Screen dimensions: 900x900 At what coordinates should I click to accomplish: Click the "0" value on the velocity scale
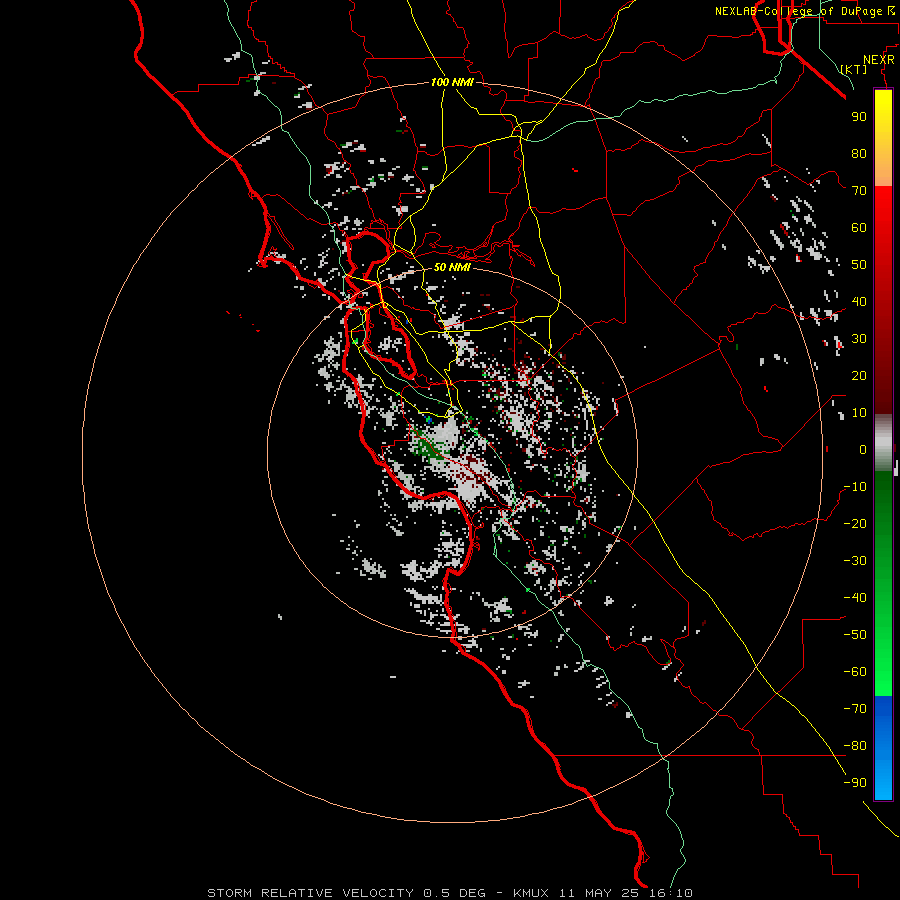click(x=863, y=449)
